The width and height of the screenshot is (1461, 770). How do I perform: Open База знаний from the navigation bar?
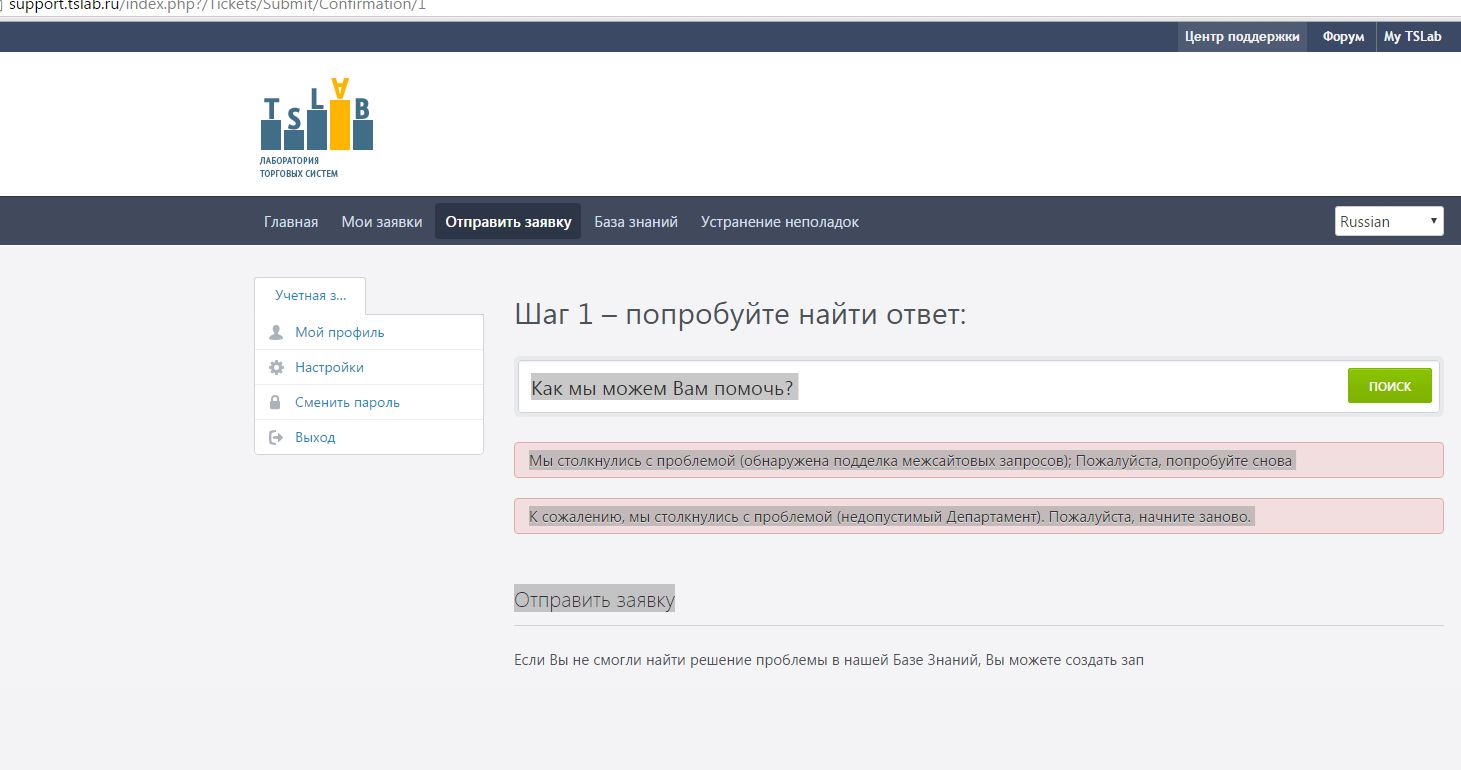(x=636, y=222)
